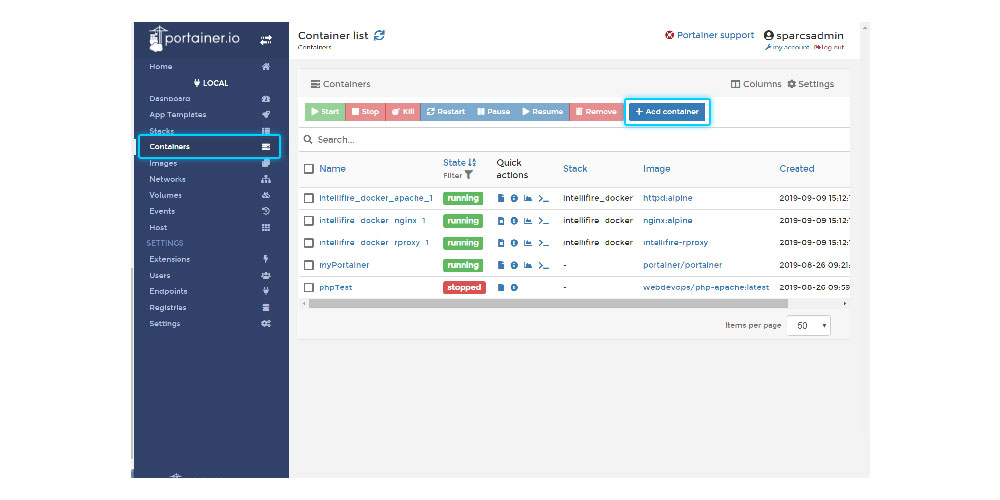Open Volumes from the sidebar
The width and height of the screenshot is (1000, 500).
point(165,195)
